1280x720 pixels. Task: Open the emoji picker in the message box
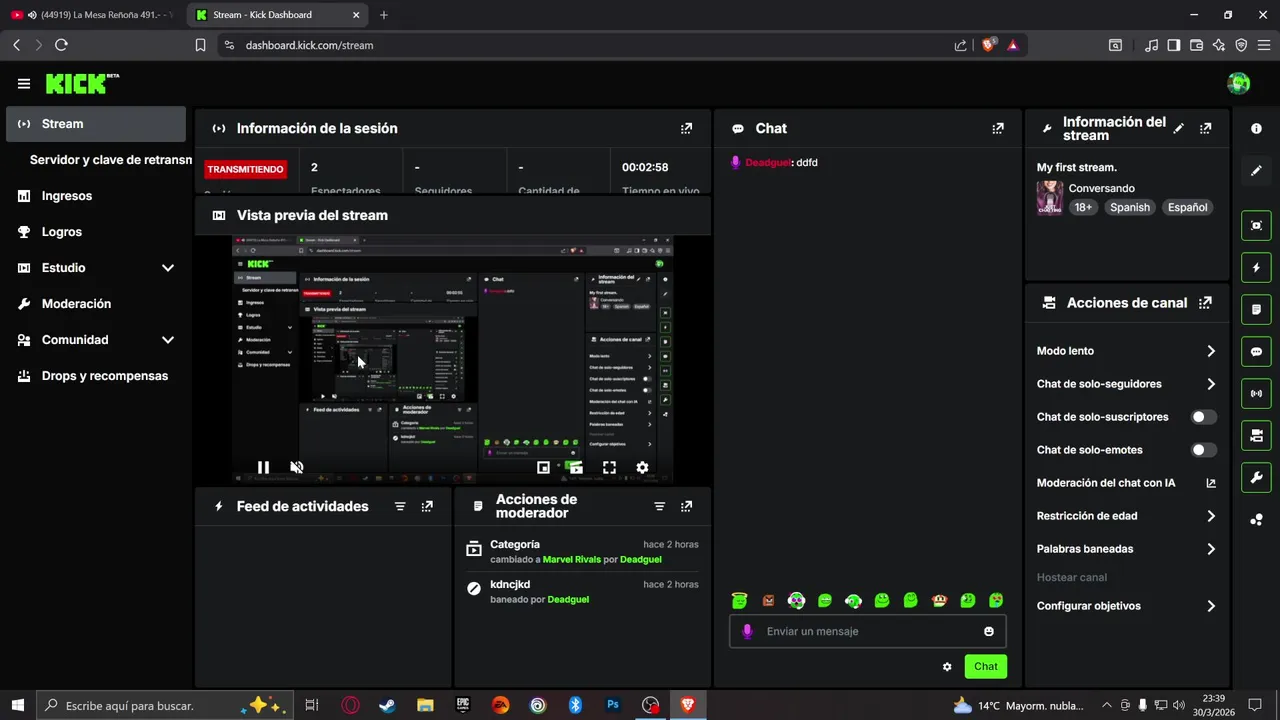coord(989,631)
